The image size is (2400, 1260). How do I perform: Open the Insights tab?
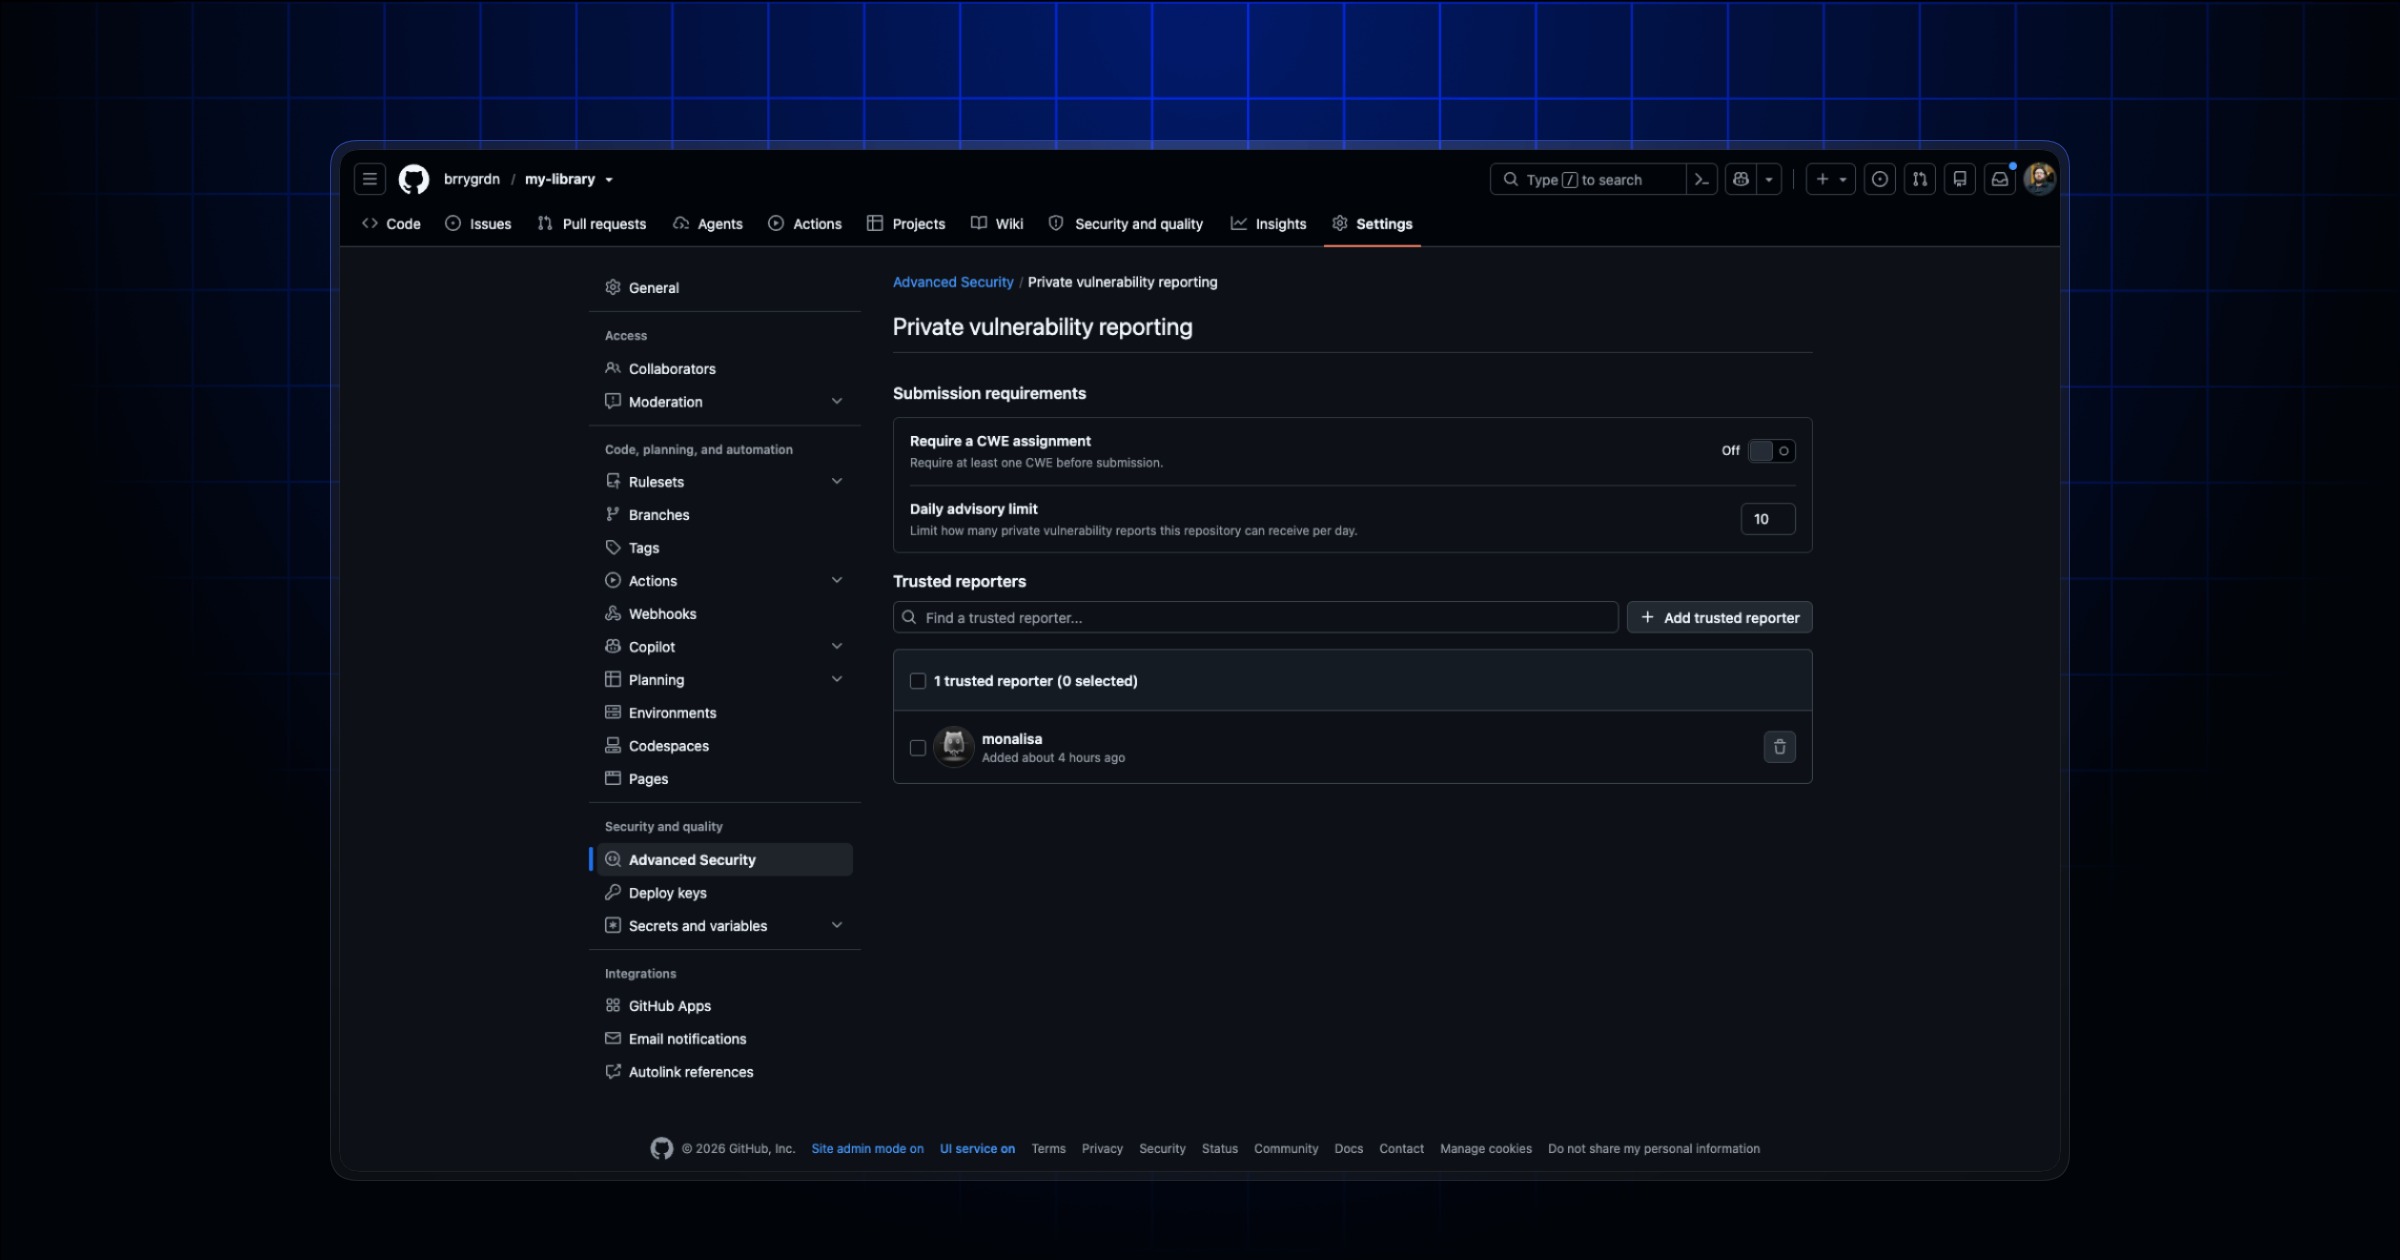1268,224
